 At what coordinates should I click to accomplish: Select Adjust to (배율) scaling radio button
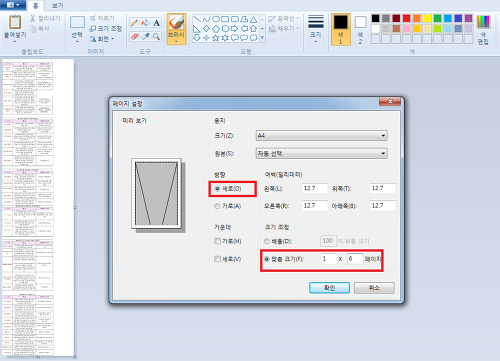click(267, 241)
